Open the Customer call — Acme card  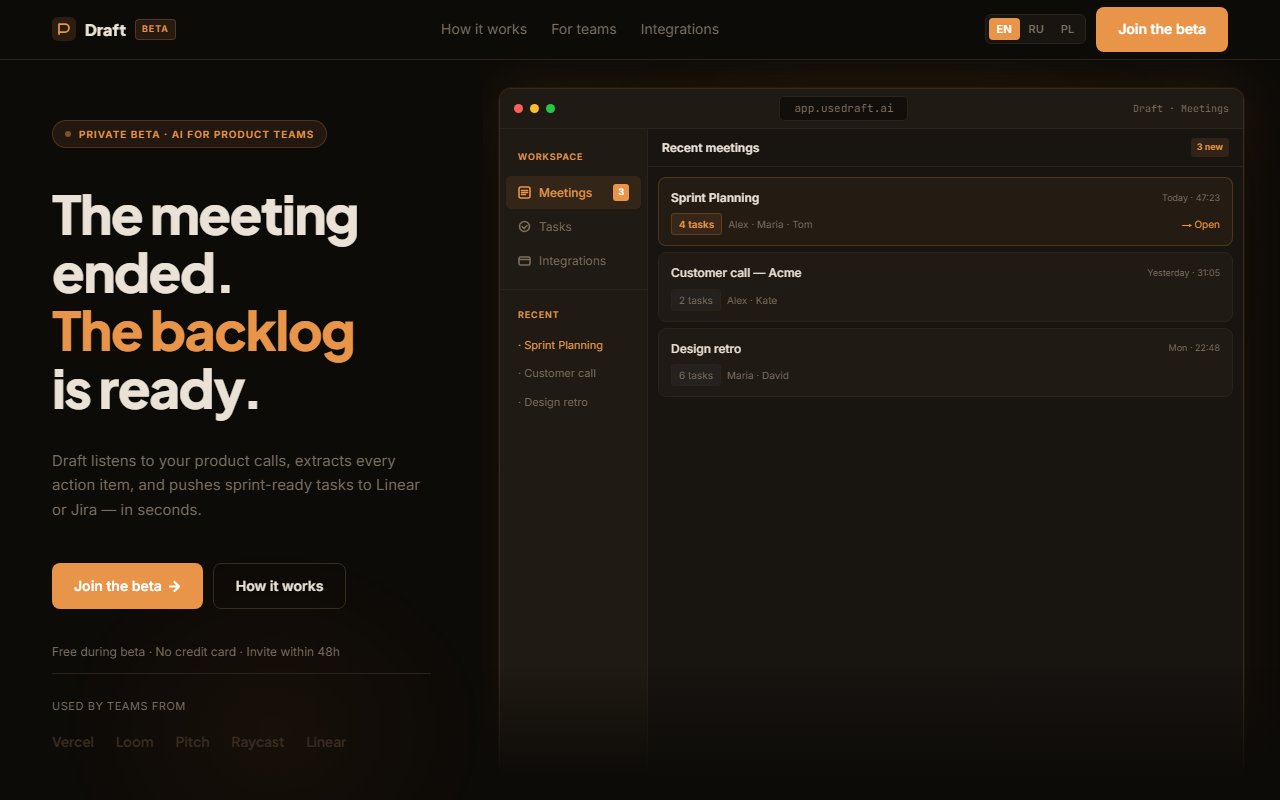click(945, 287)
